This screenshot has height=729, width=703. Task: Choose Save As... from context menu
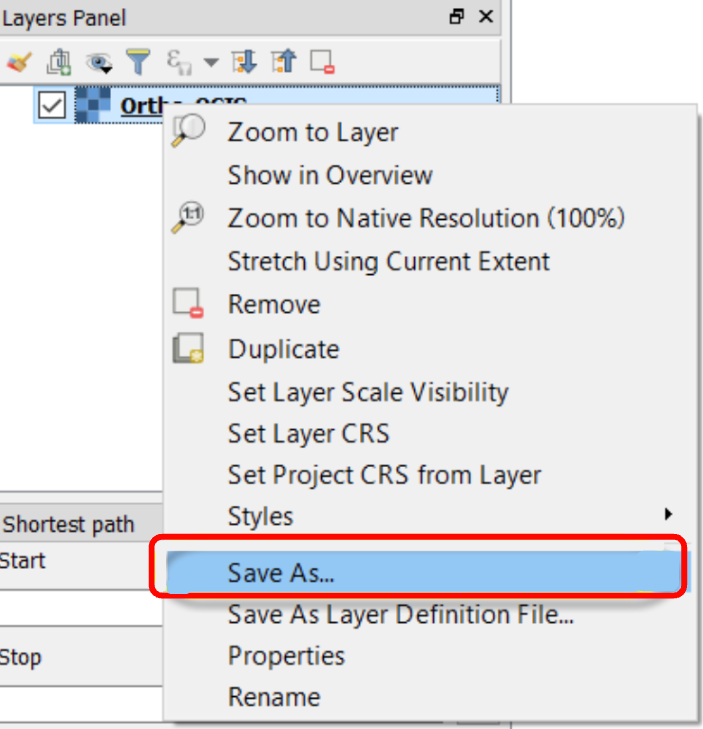point(281,573)
